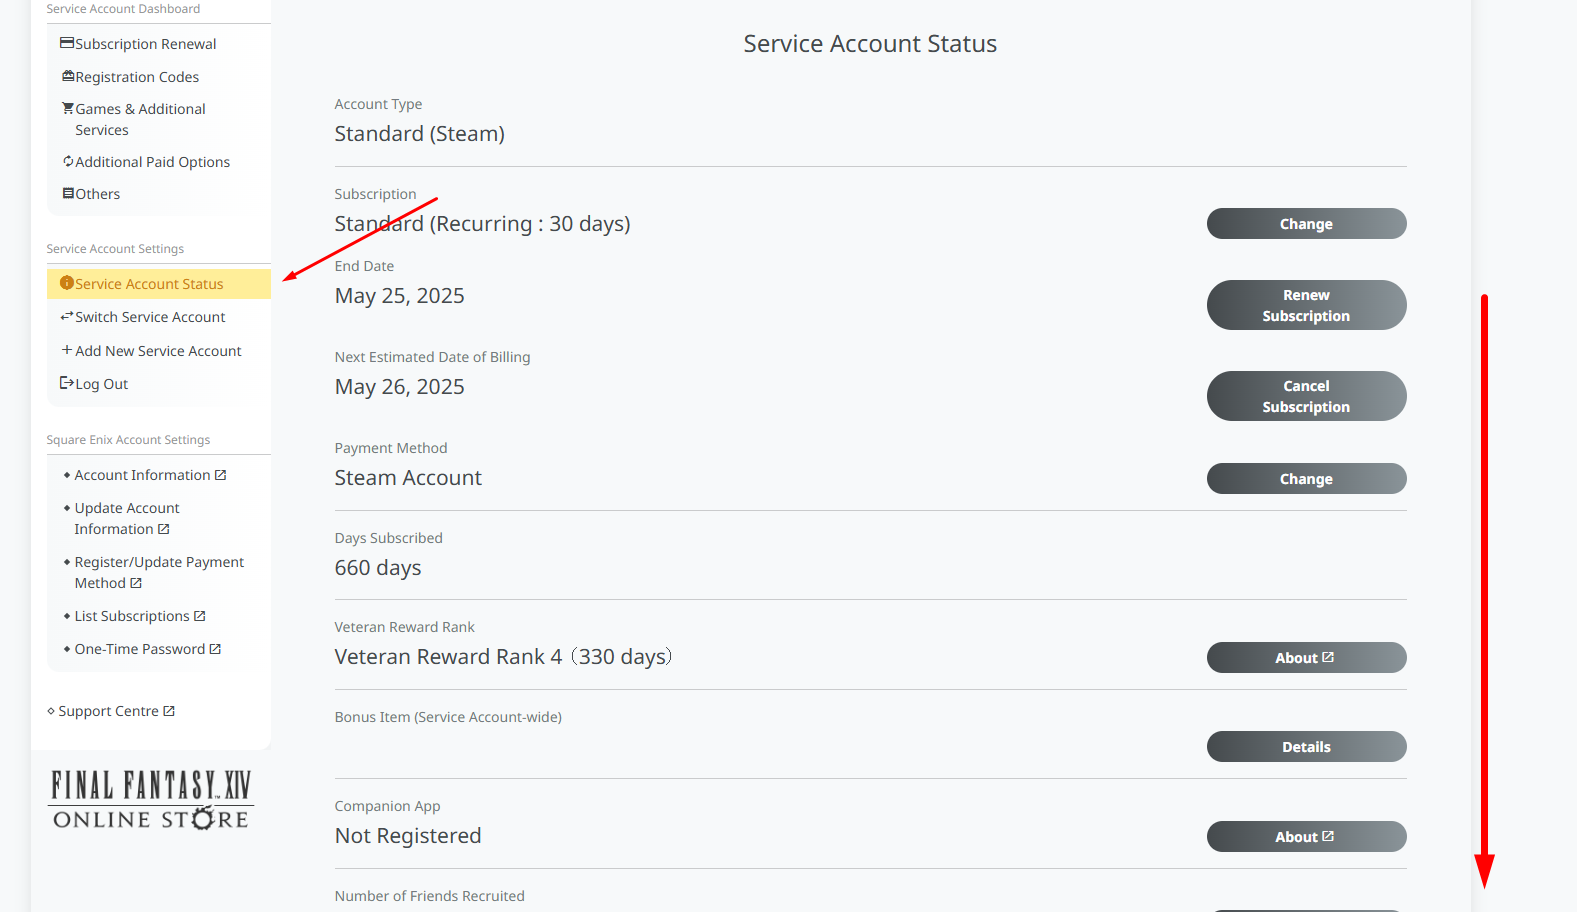Click the Final Fantasy XIV Online Store logo
1577x912 pixels.
(151, 800)
